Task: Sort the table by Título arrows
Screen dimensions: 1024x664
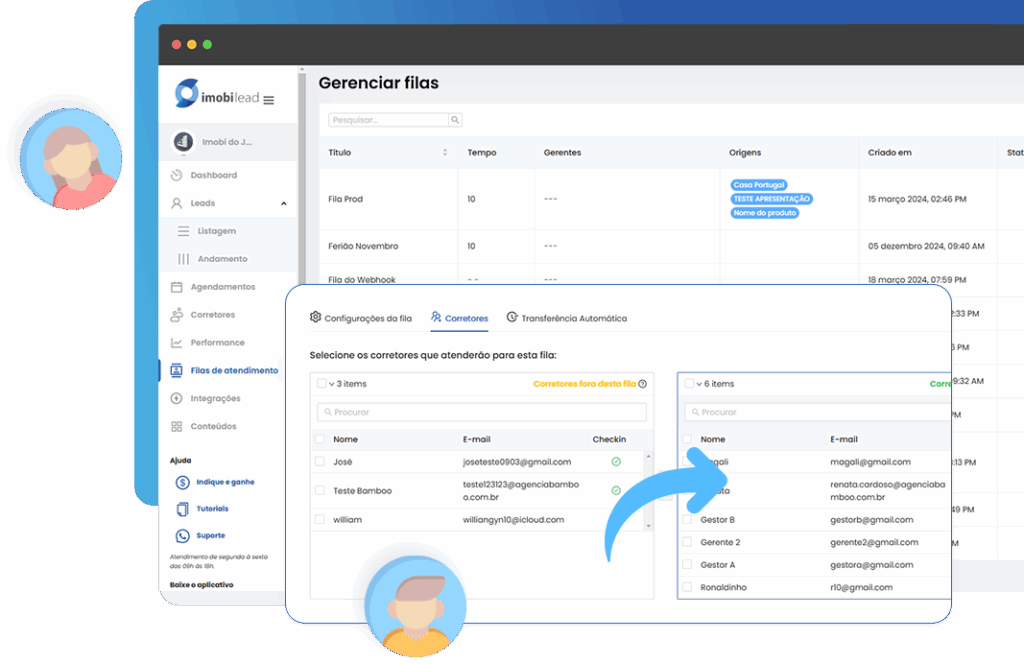Action: [445, 153]
